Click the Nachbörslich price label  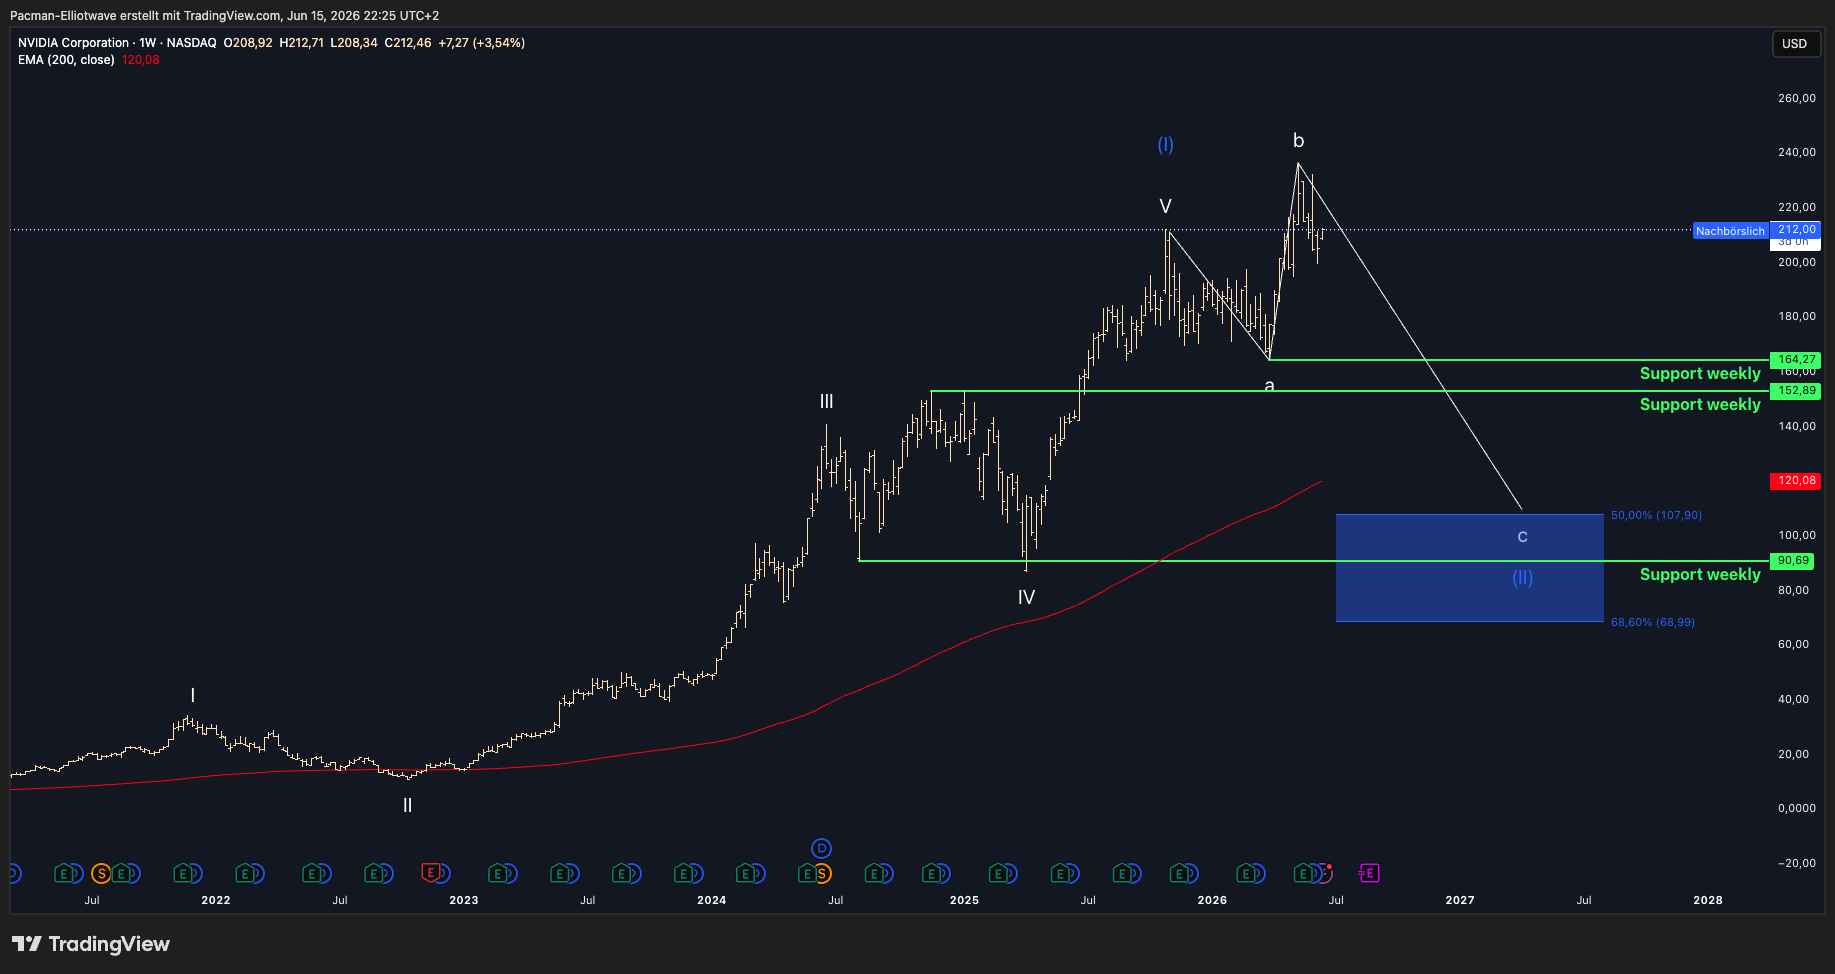pos(1730,231)
